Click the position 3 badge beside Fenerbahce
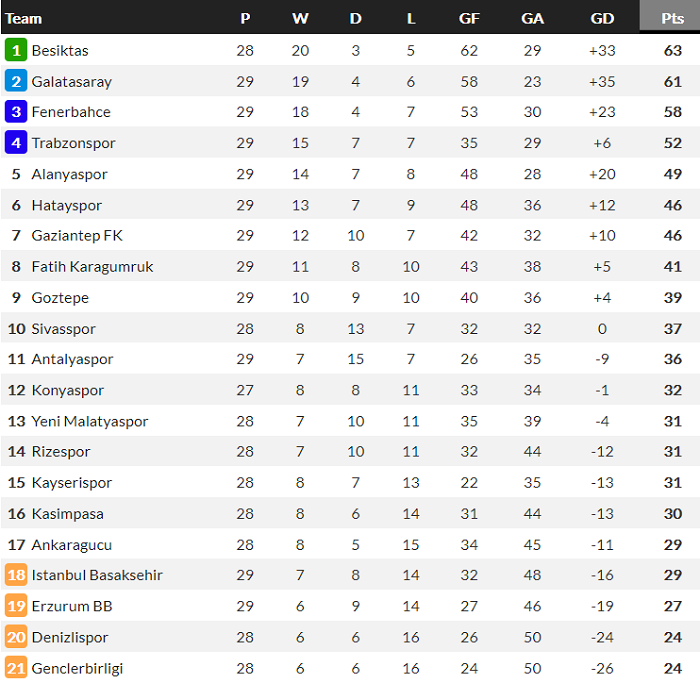The image size is (700, 683). 16,112
